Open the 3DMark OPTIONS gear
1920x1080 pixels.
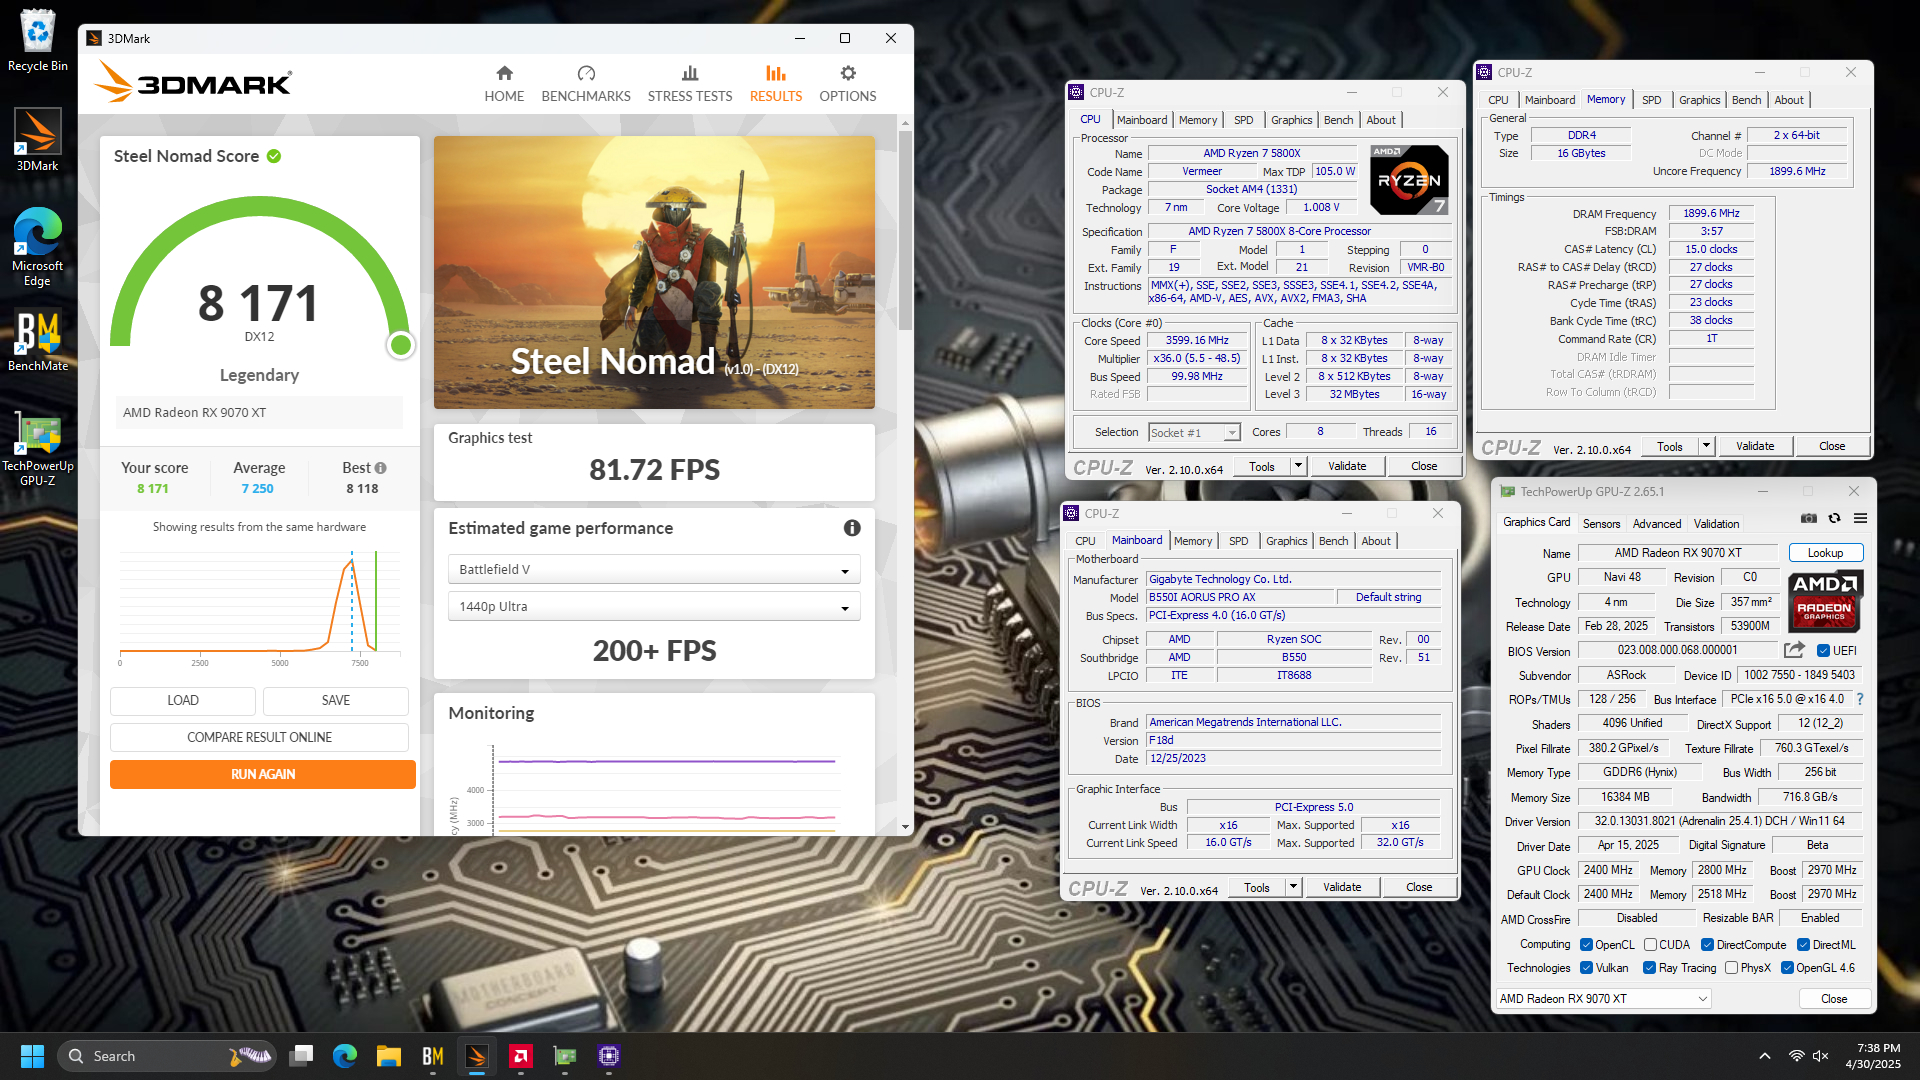(848, 84)
